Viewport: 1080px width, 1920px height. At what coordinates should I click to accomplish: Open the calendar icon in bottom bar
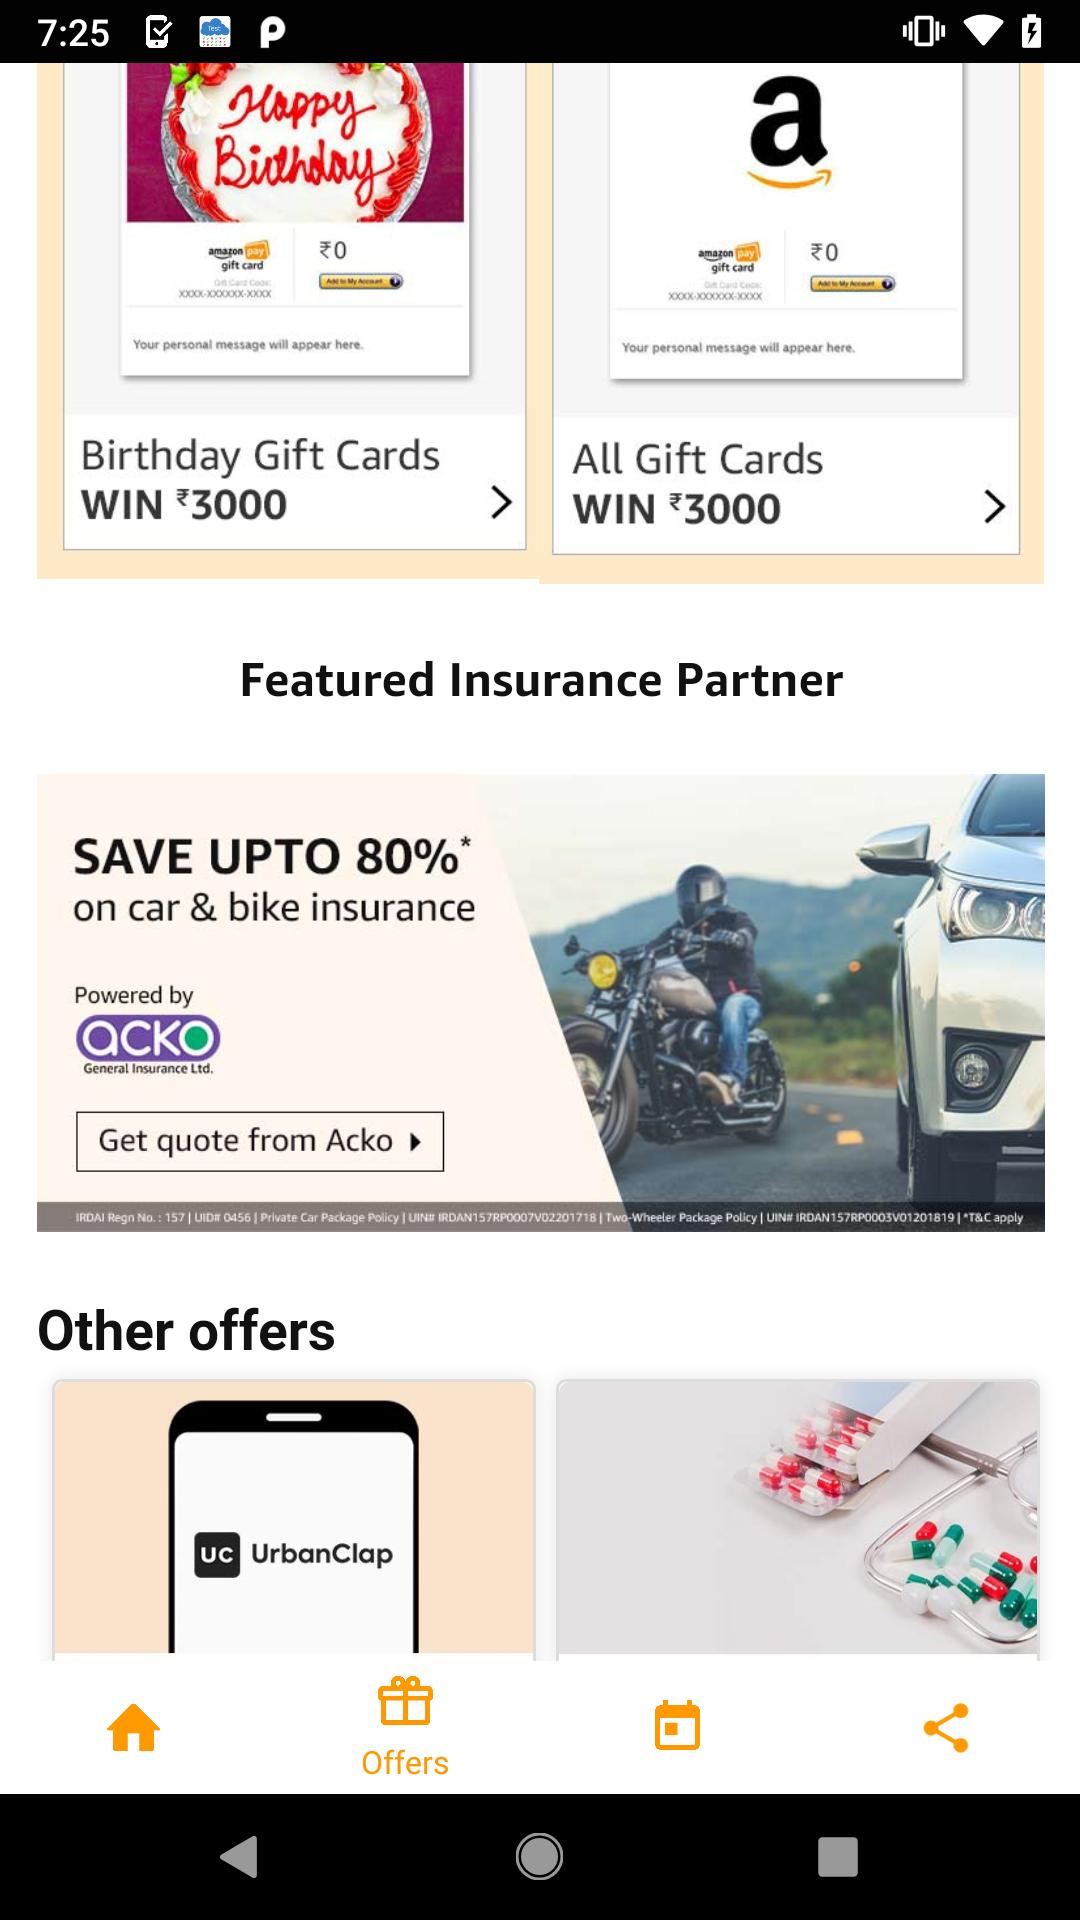point(677,1725)
